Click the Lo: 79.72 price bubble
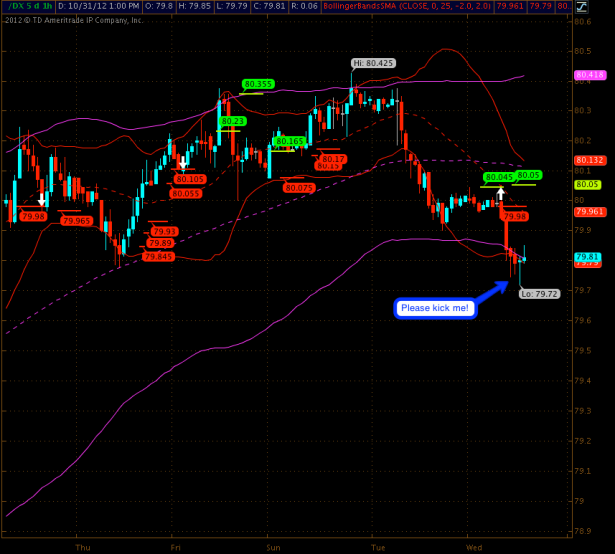This screenshot has width=615, height=554. pyautogui.click(x=540, y=293)
